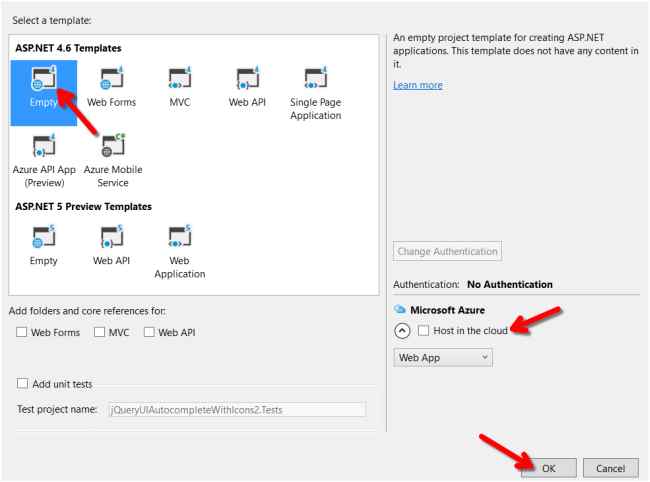
Task: Click the Single Page Application label
Action: click(315, 109)
